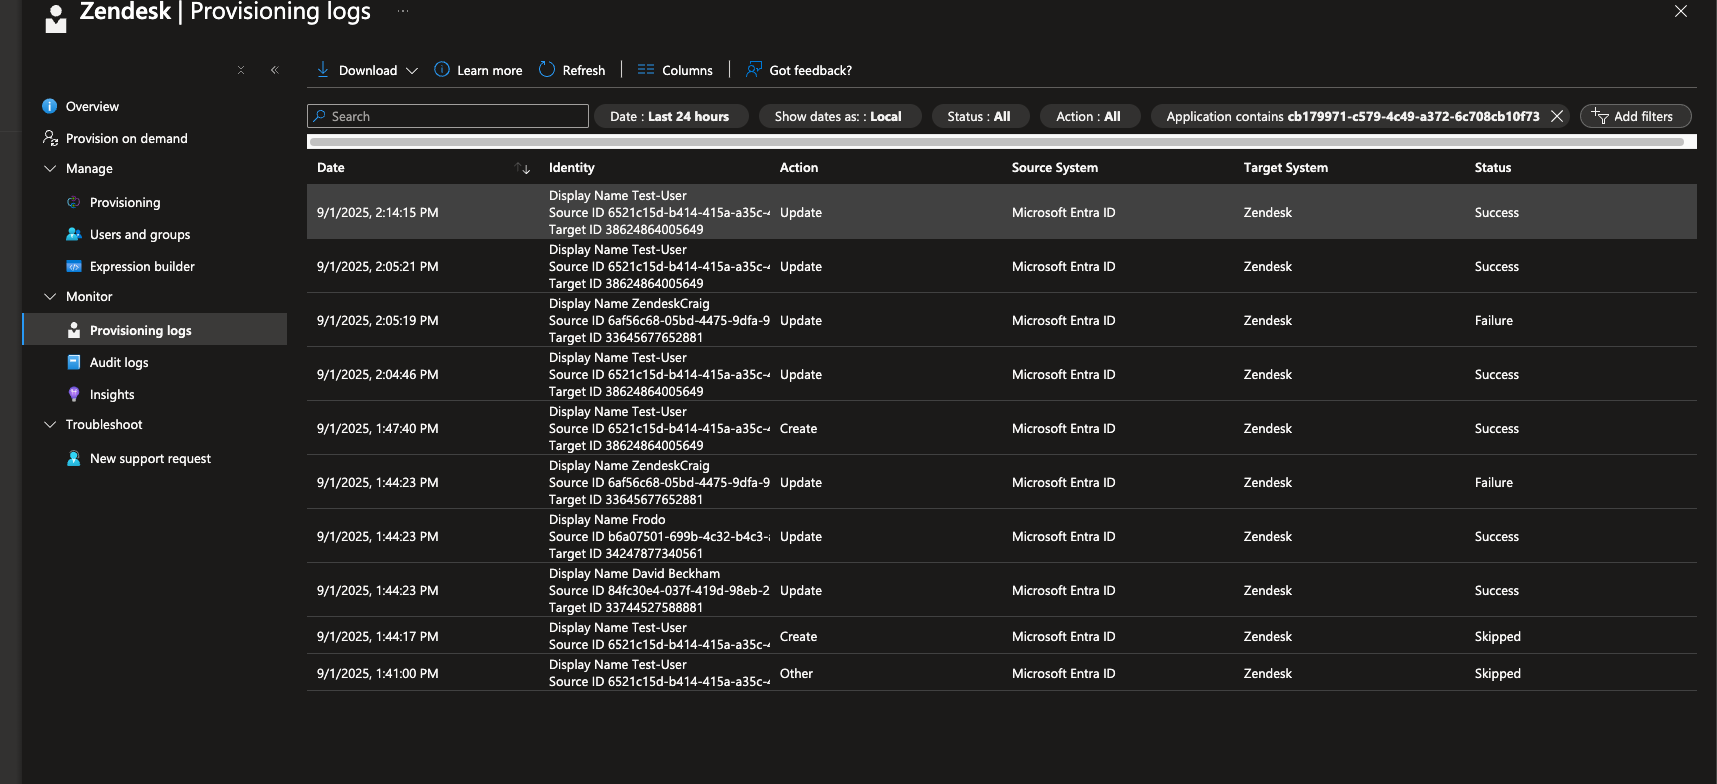Open Expression builder page
This screenshot has width=1717, height=784.
point(142,266)
